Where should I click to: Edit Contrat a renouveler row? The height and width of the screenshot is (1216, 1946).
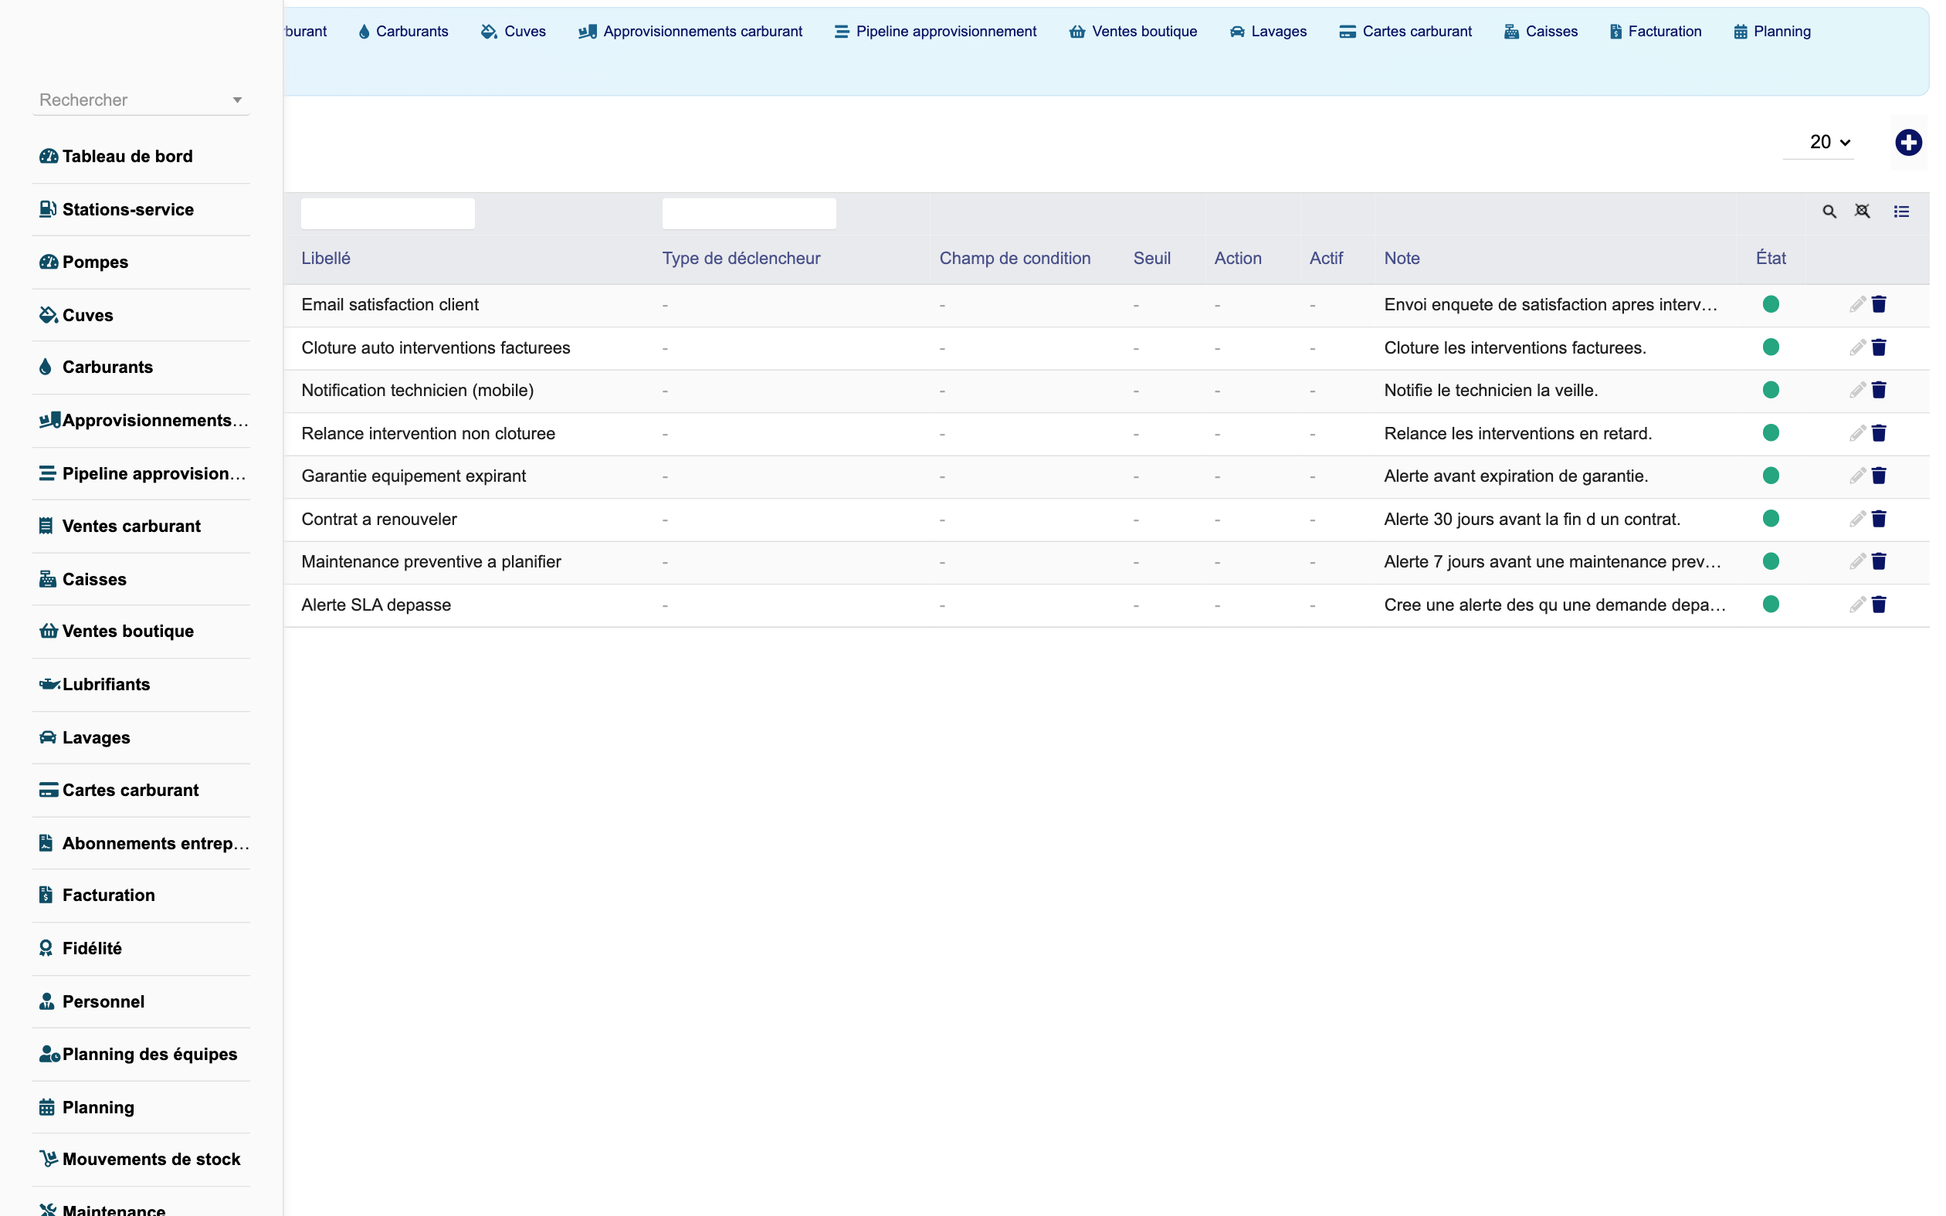pyautogui.click(x=1857, y=519)
